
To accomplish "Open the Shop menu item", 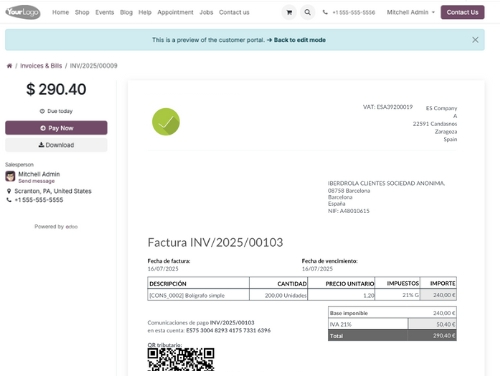I will click(x=82, y=12).
